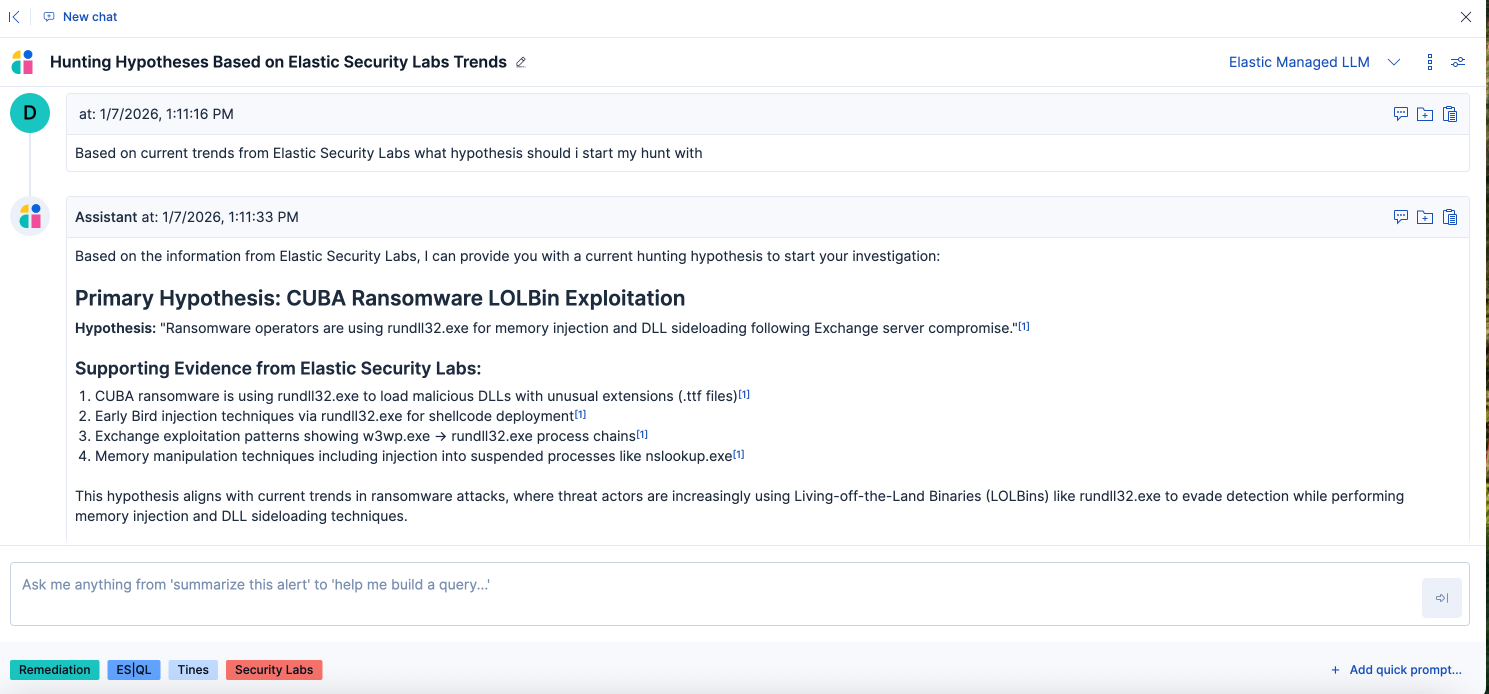The image size is (1489, 694).
Task: Click the user question about Elastic Security Labs trends
Action: click(x=389, y=153)
